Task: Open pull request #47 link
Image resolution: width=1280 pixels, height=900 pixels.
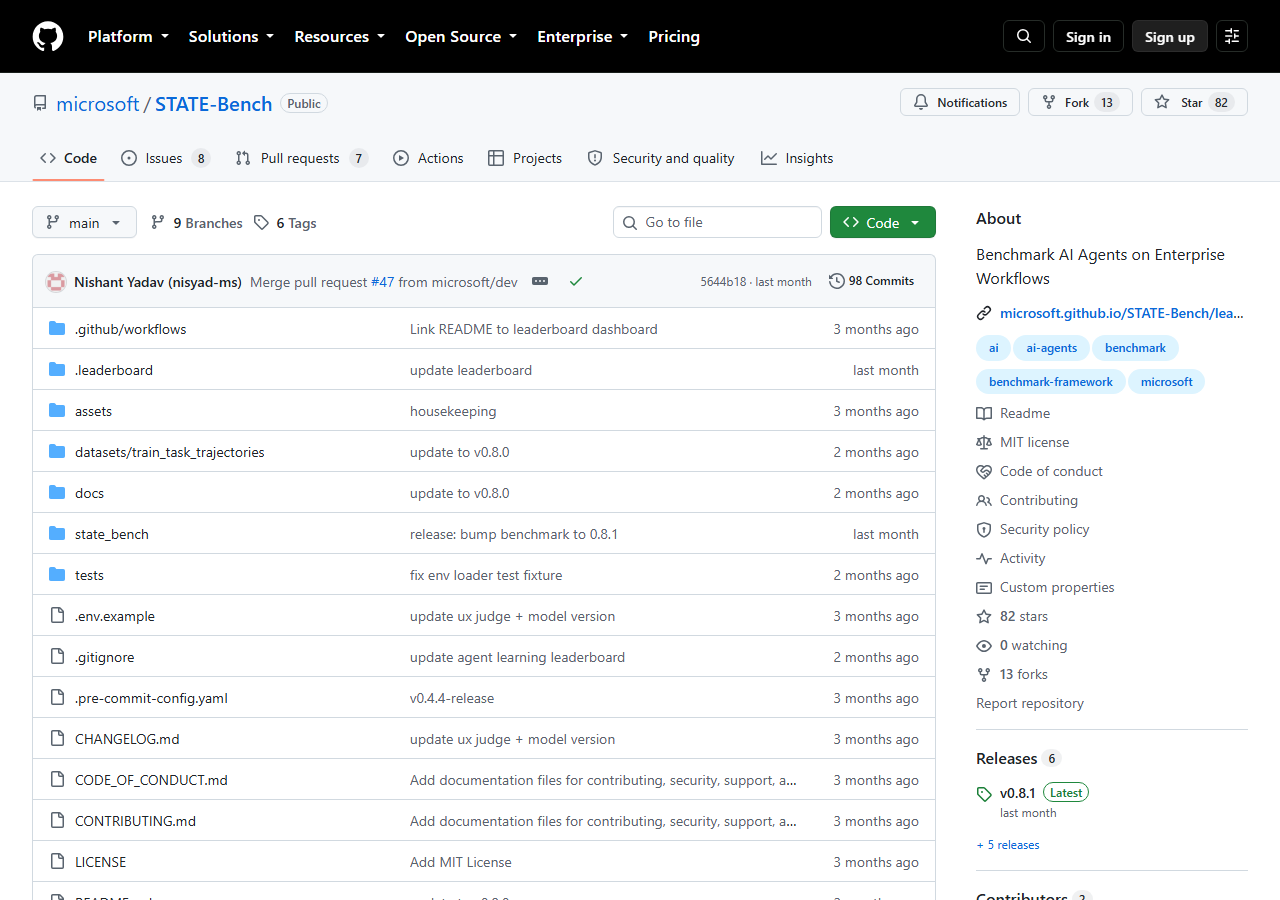Action: [x=383, y=282]
